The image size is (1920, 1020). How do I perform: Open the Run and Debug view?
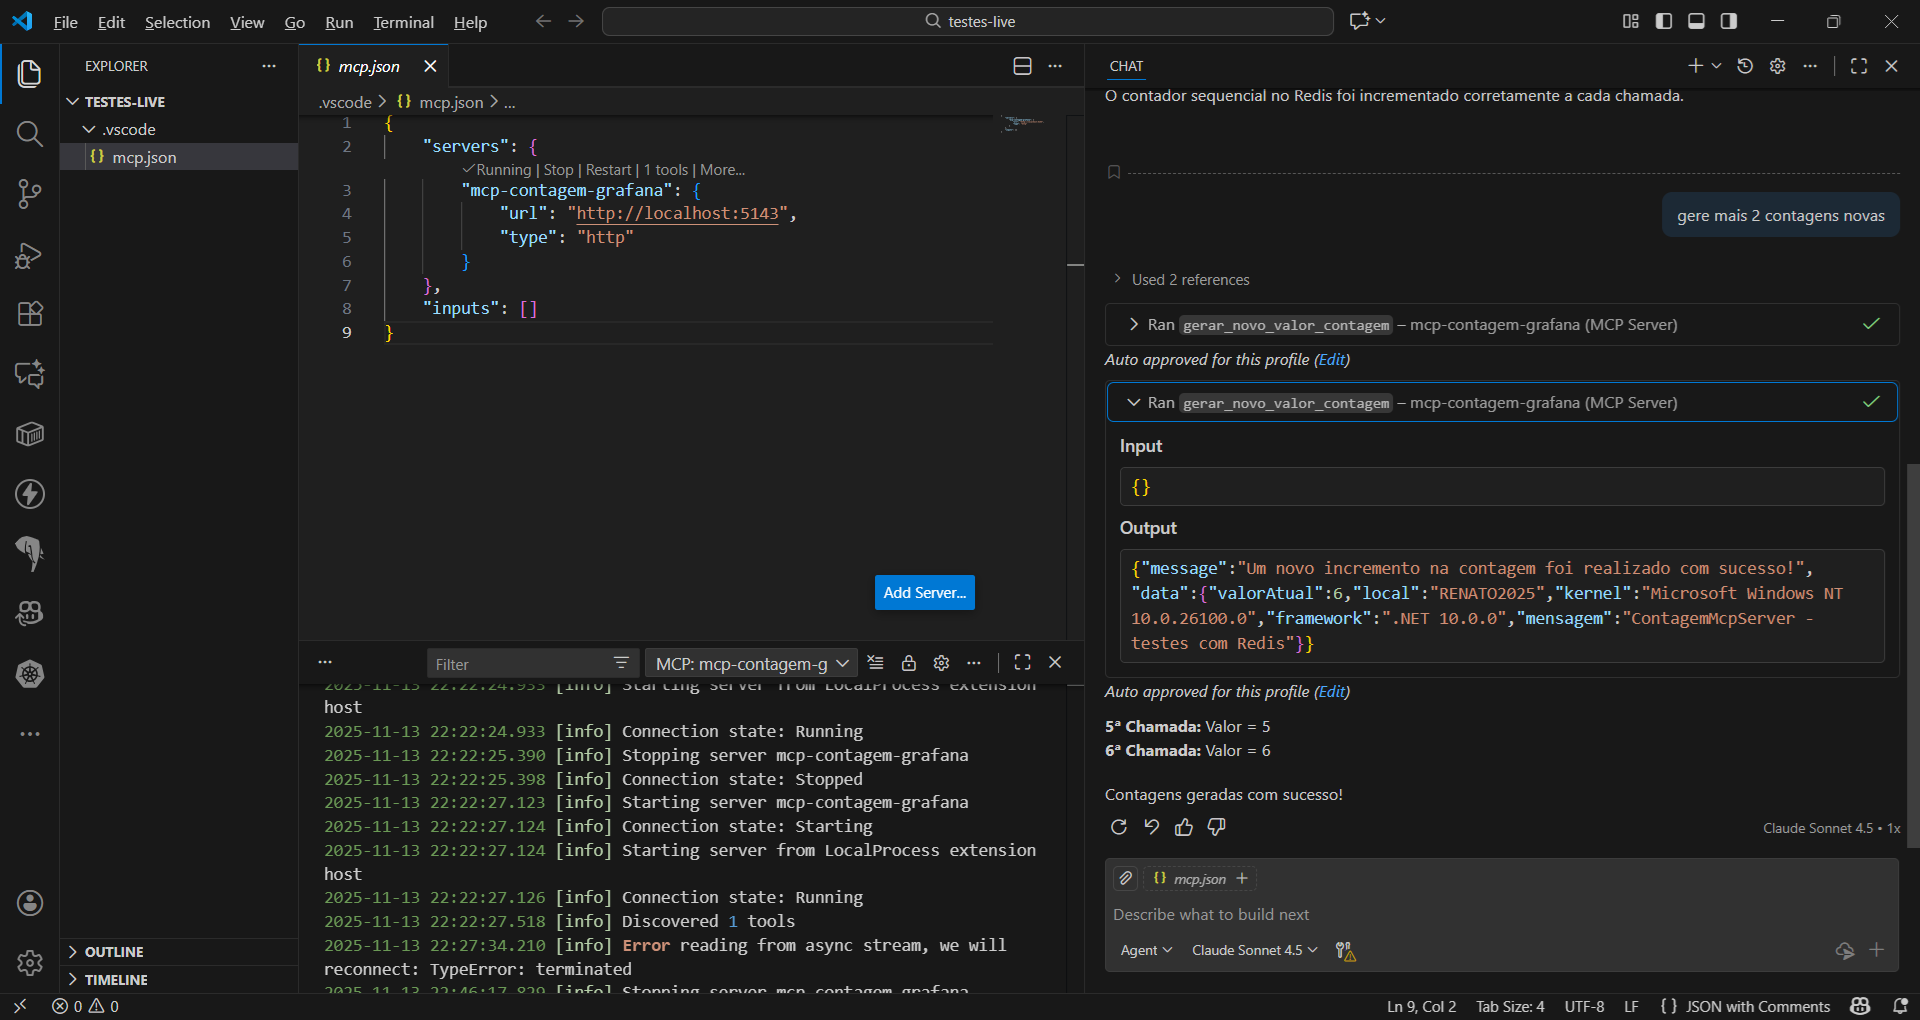[x=30, y=256]
